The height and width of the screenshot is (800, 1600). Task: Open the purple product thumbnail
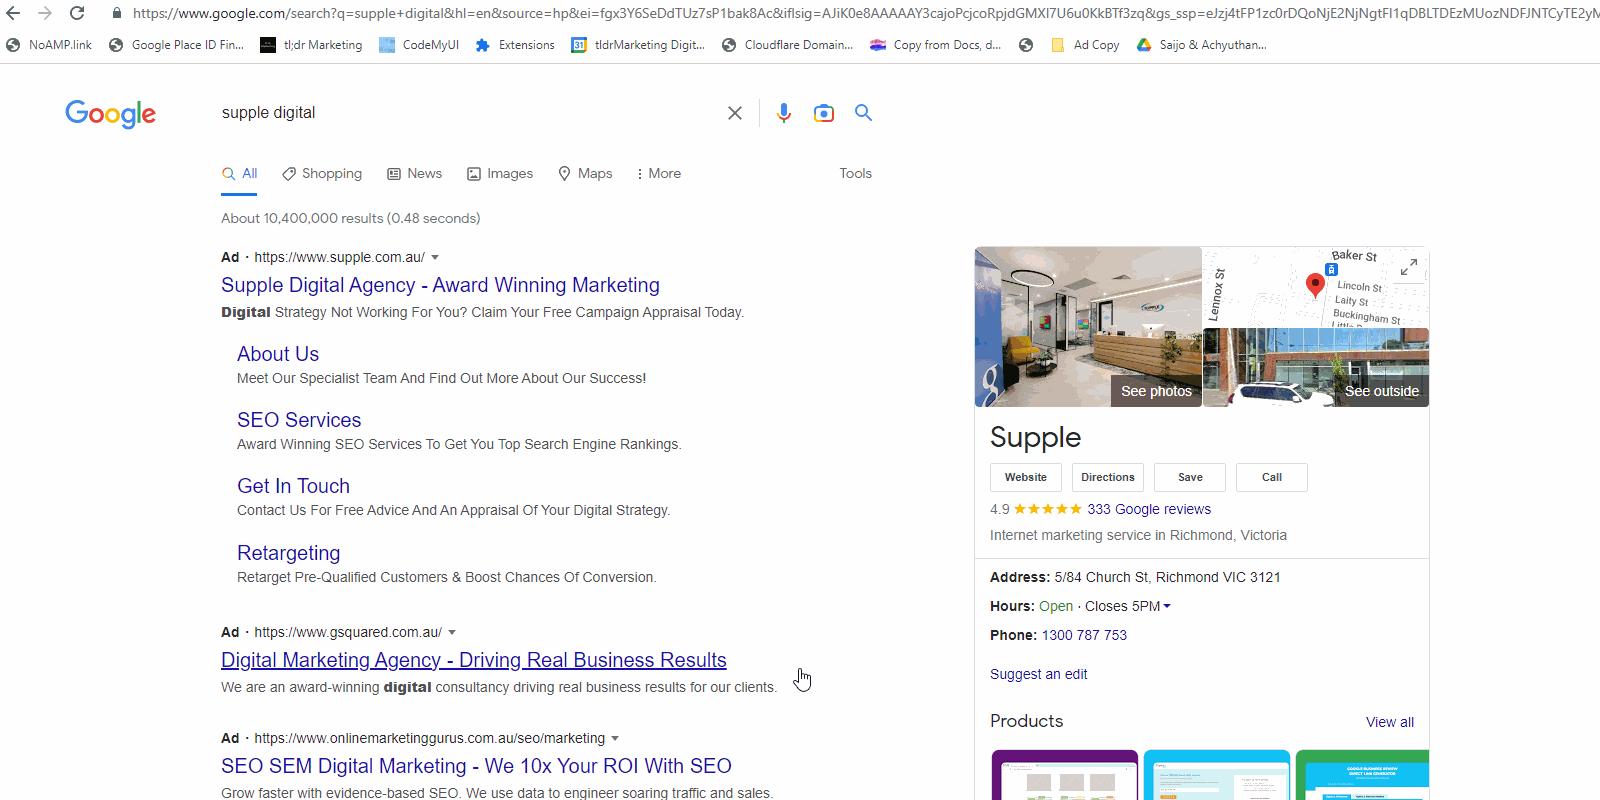tap(1064, 775)
